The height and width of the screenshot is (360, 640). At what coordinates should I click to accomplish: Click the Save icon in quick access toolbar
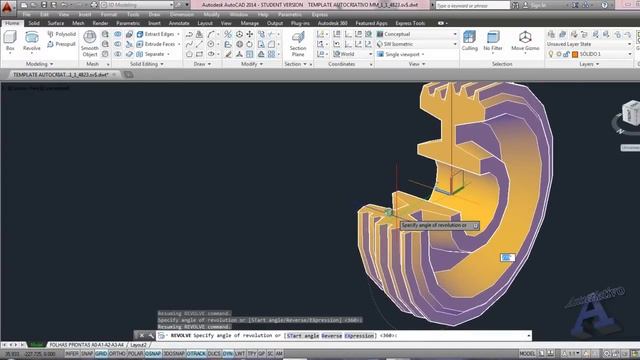point(44,5)
